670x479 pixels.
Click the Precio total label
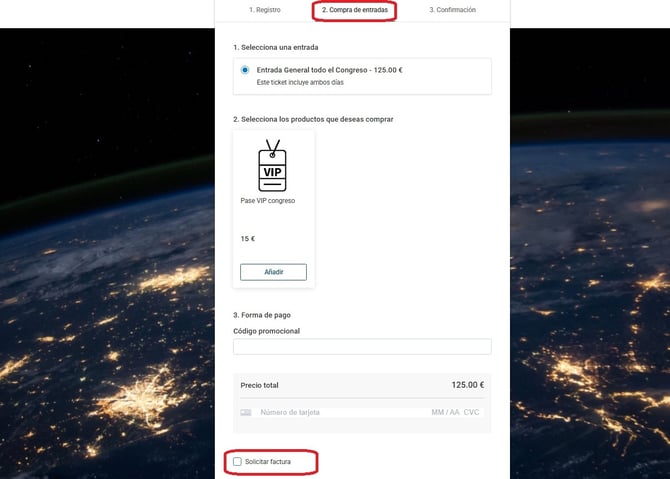tap(260, 385)
